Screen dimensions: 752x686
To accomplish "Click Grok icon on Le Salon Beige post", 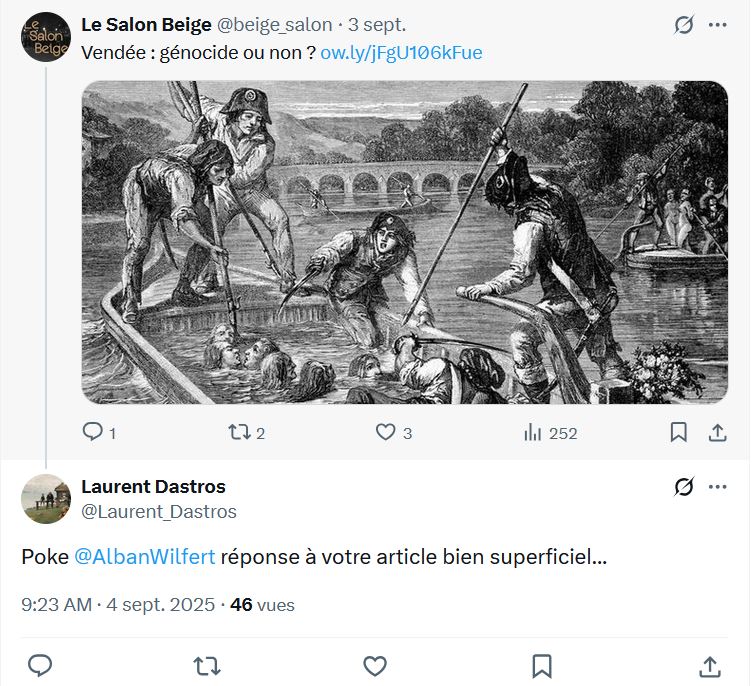I will pyautogui.click(x=684, y=25).
